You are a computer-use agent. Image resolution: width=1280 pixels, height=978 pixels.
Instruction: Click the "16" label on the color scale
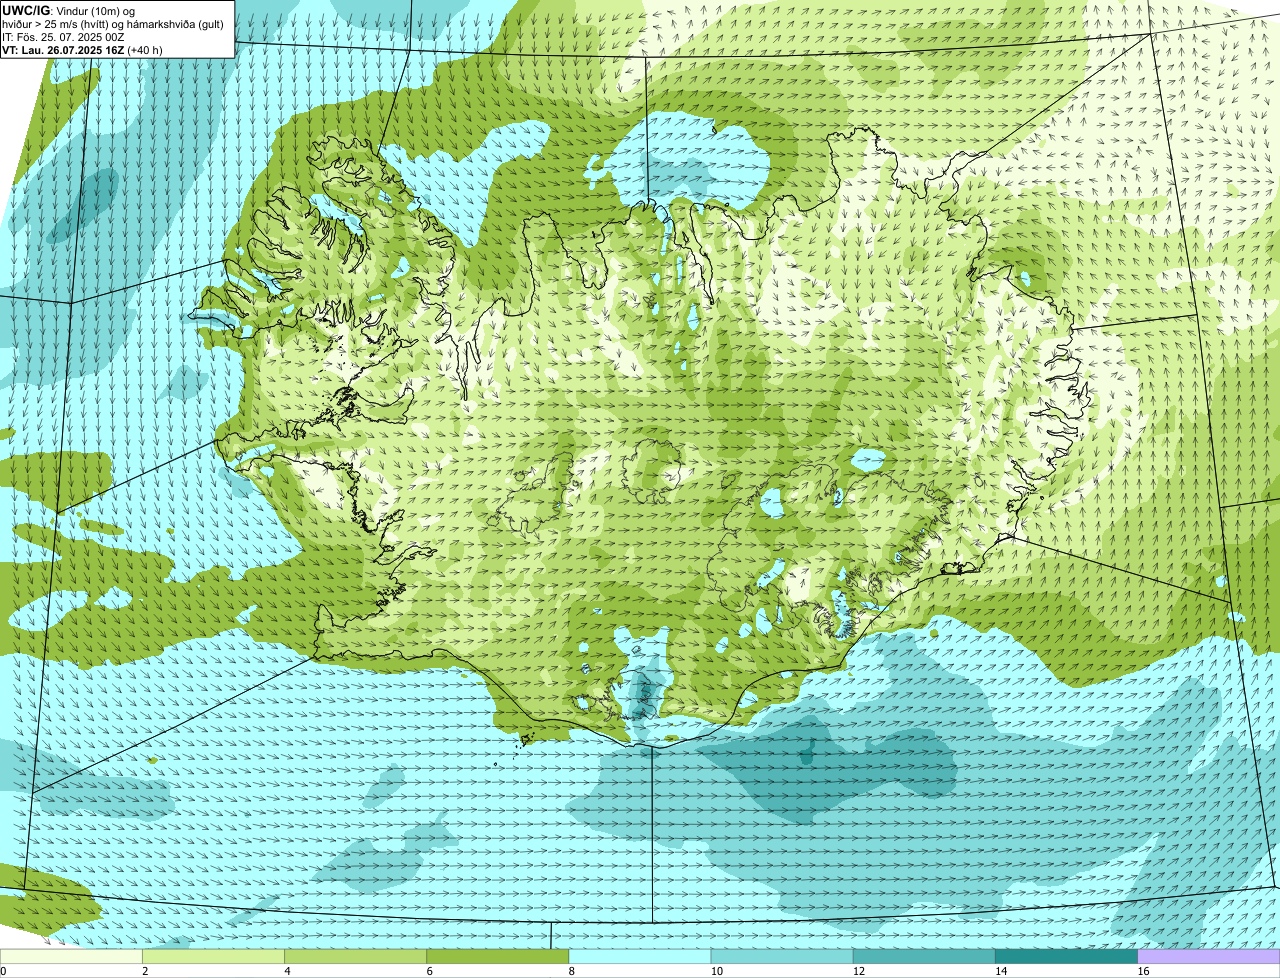[x=1143, y=971]
